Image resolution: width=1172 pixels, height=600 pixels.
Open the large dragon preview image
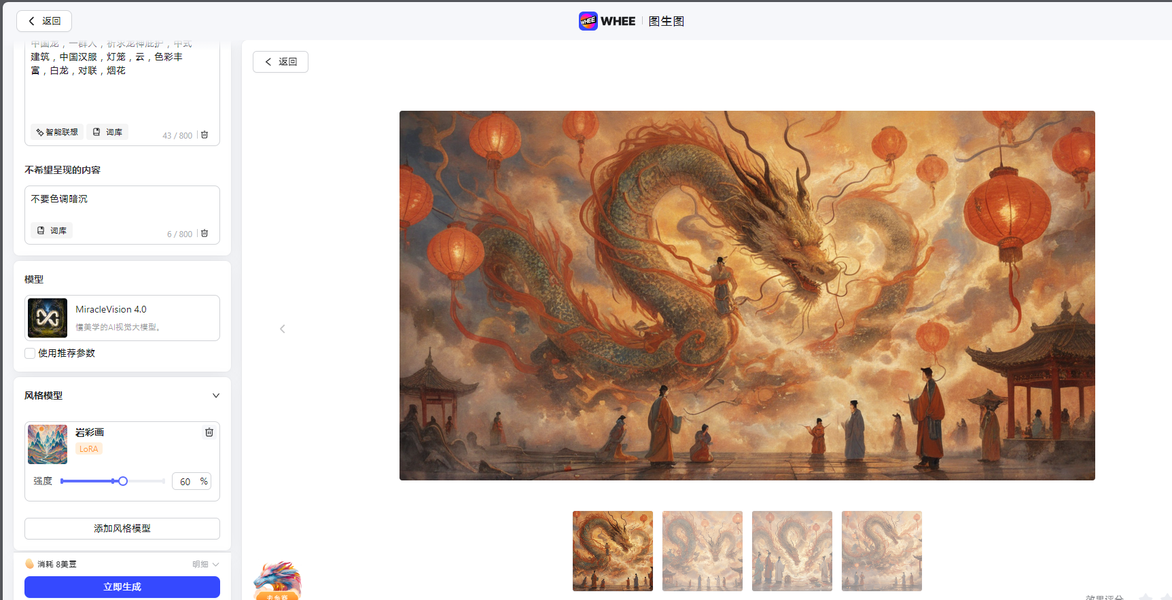tap(747, 295)
